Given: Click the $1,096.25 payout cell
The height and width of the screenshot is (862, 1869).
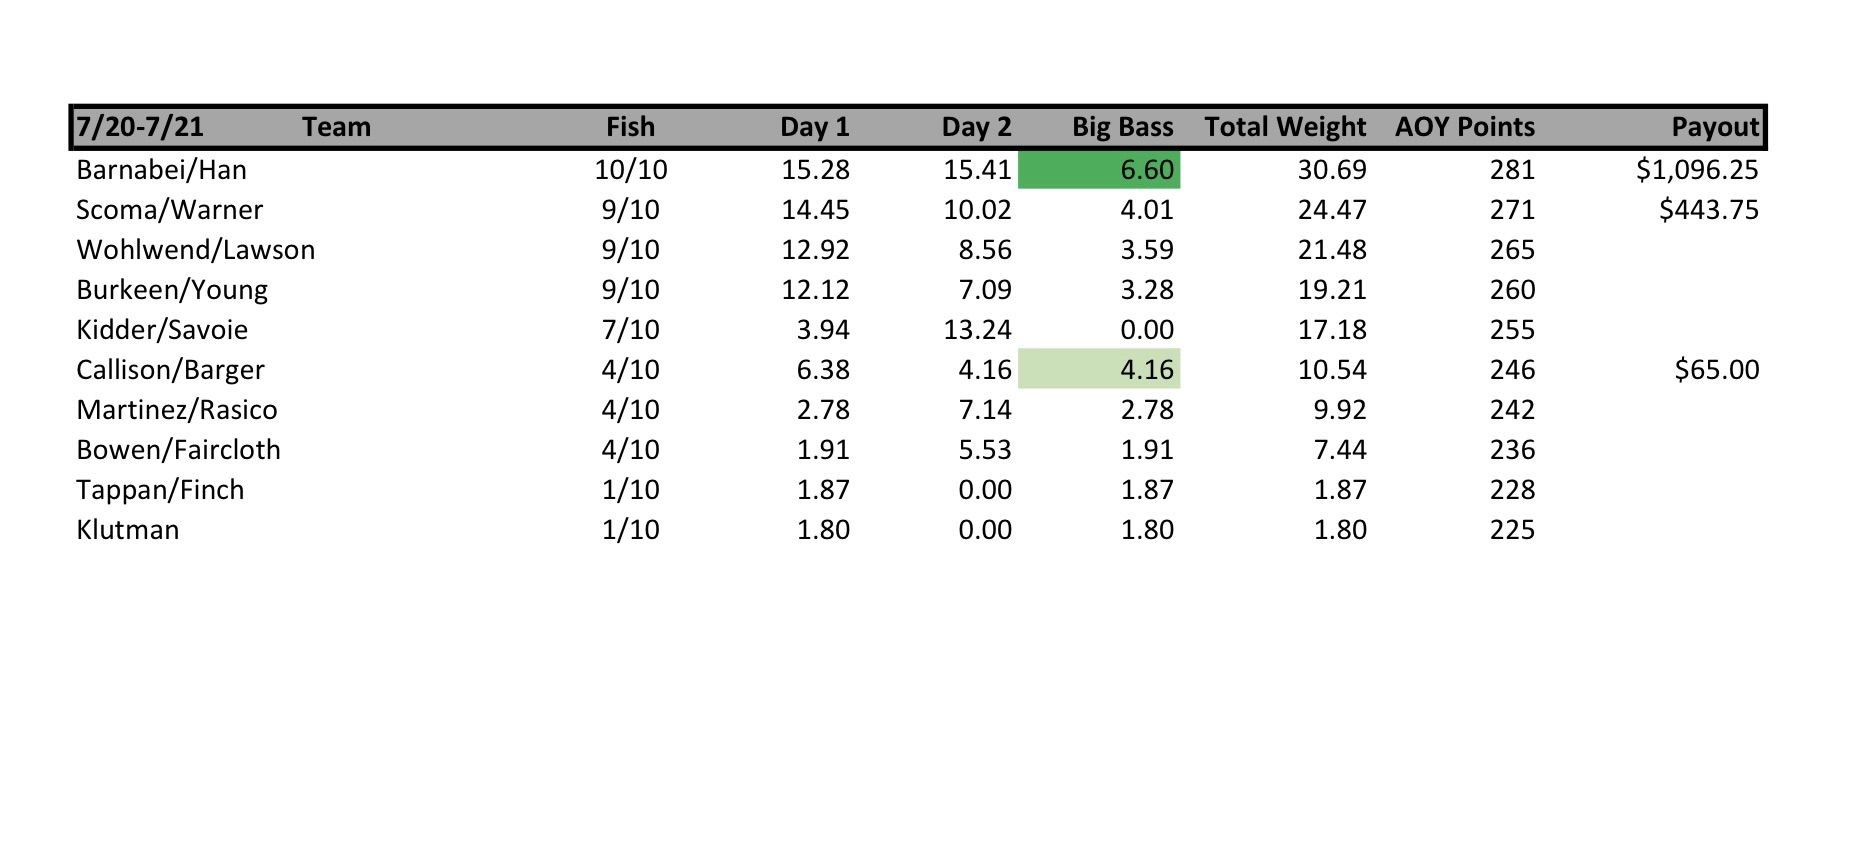Looking at the screenshot, I should point(1696,170).
